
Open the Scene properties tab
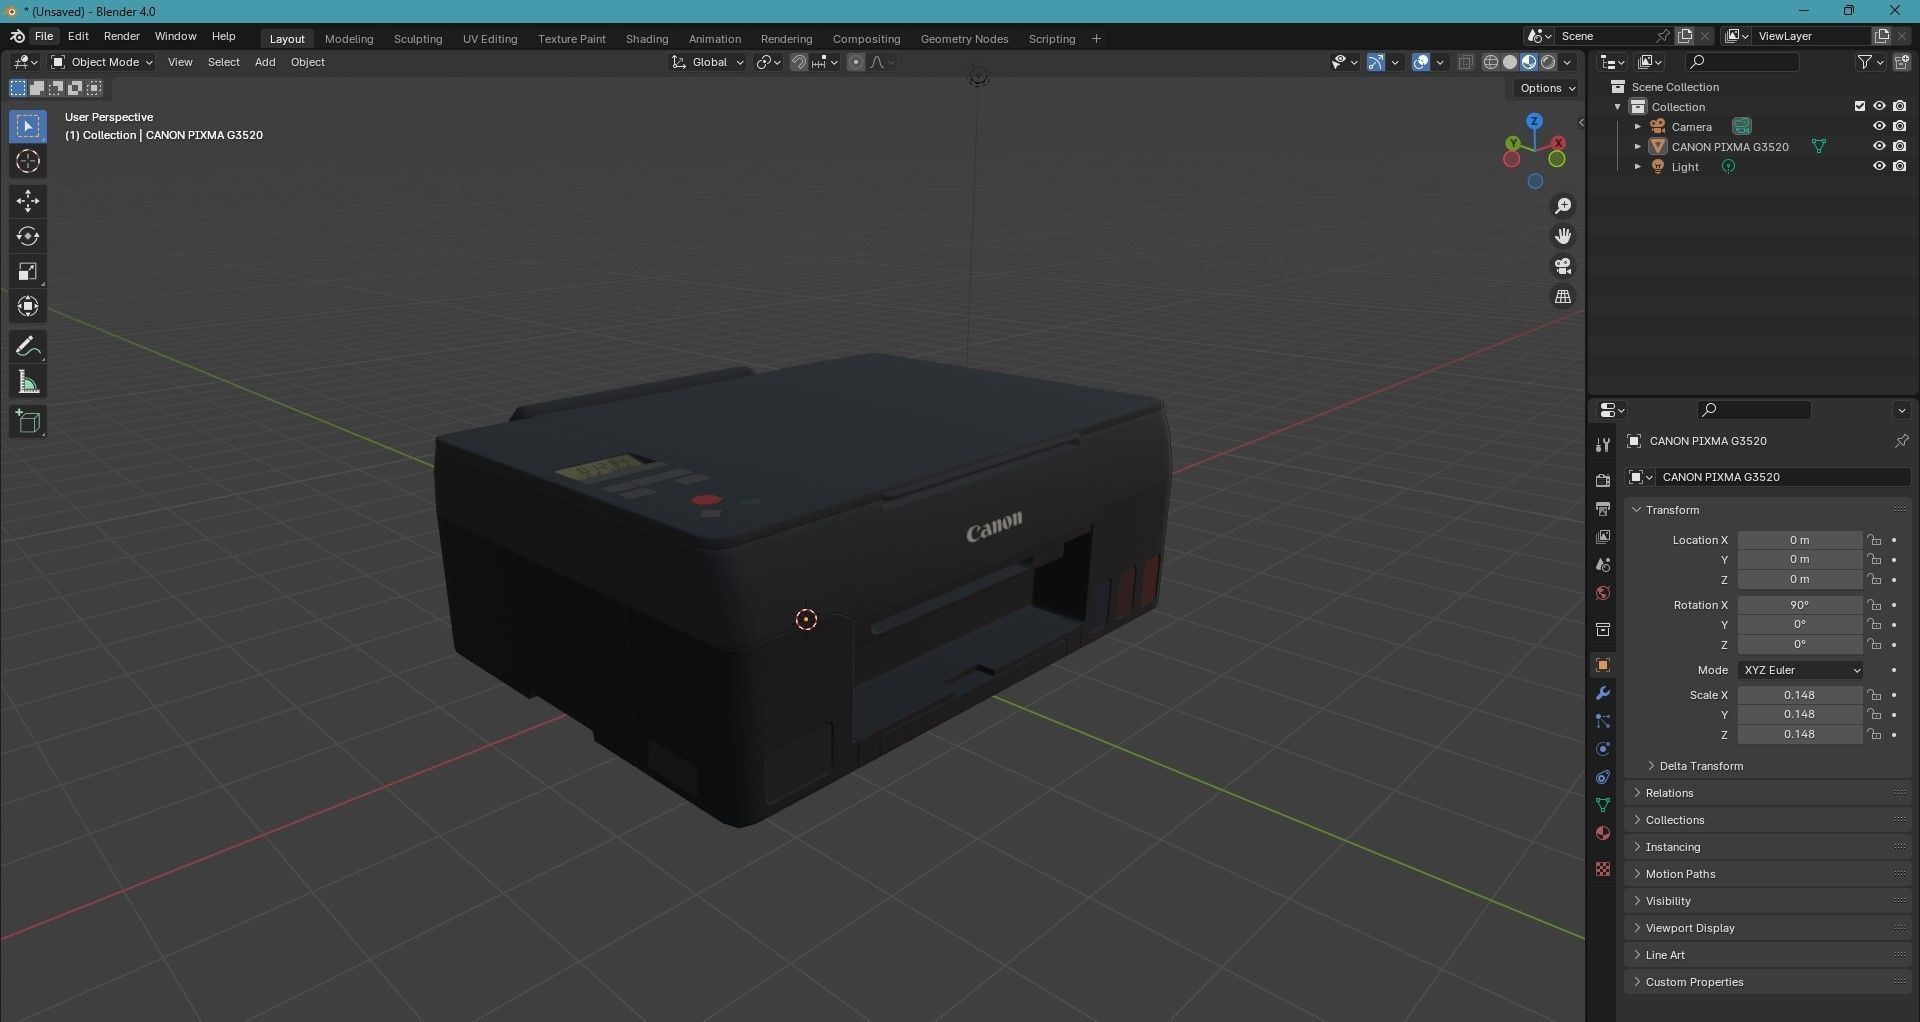[1603, 565]
